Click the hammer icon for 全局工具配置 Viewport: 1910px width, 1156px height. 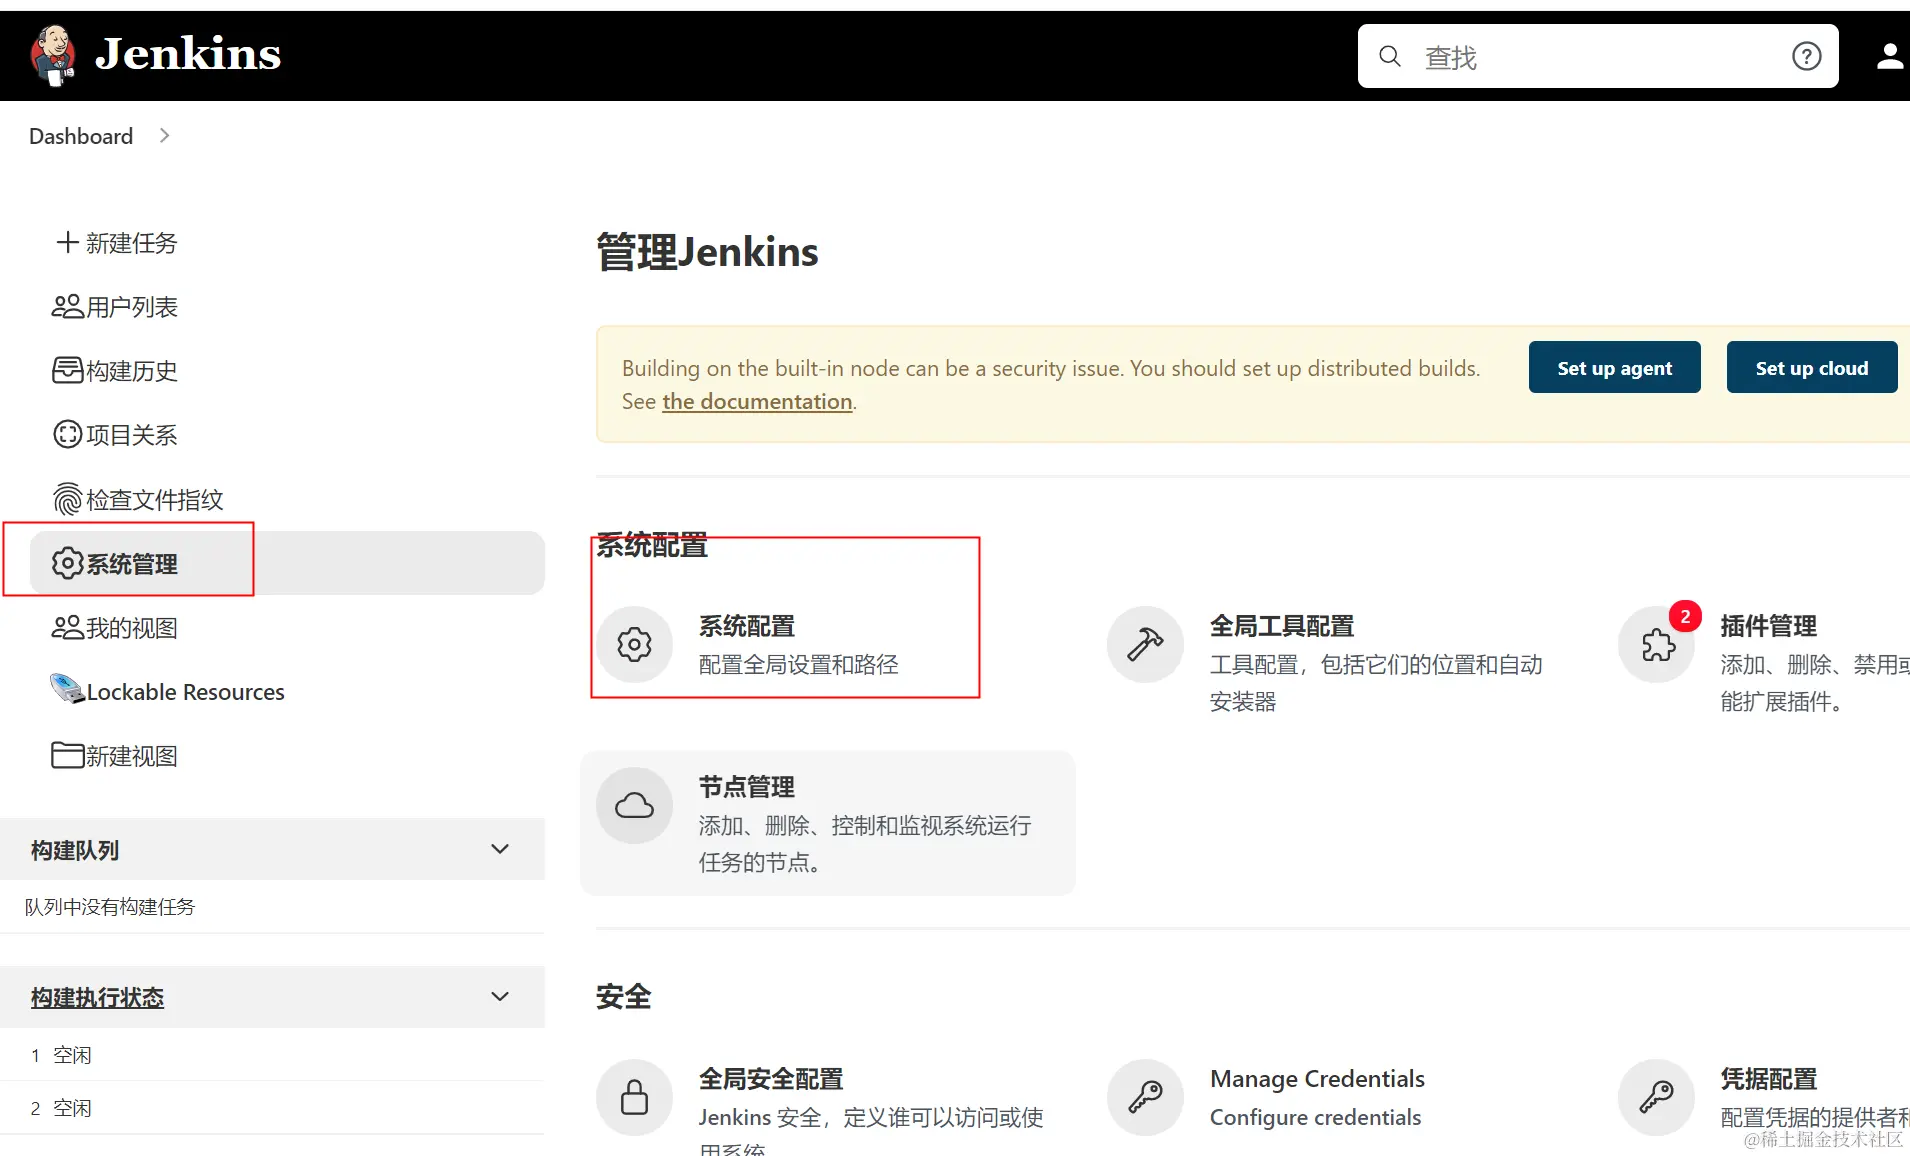click(1145, 644)
